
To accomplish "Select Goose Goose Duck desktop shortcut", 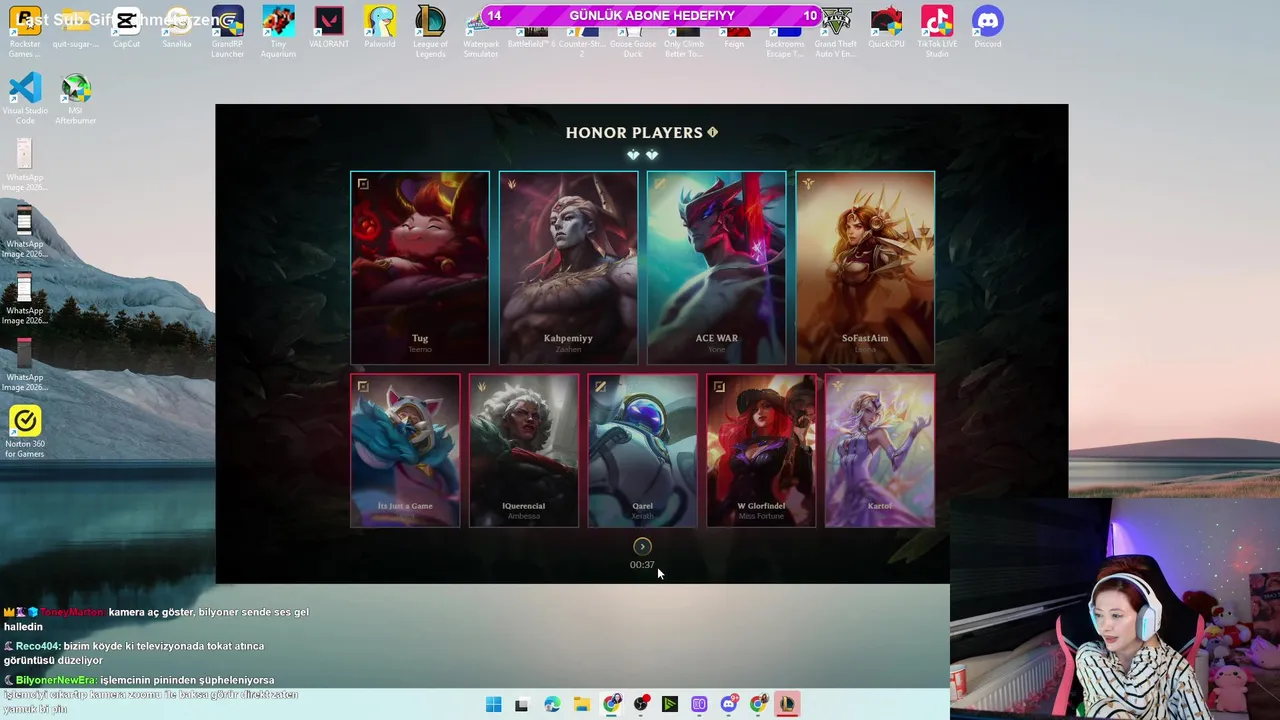I will pyautogui.click(x=633, y=44).
